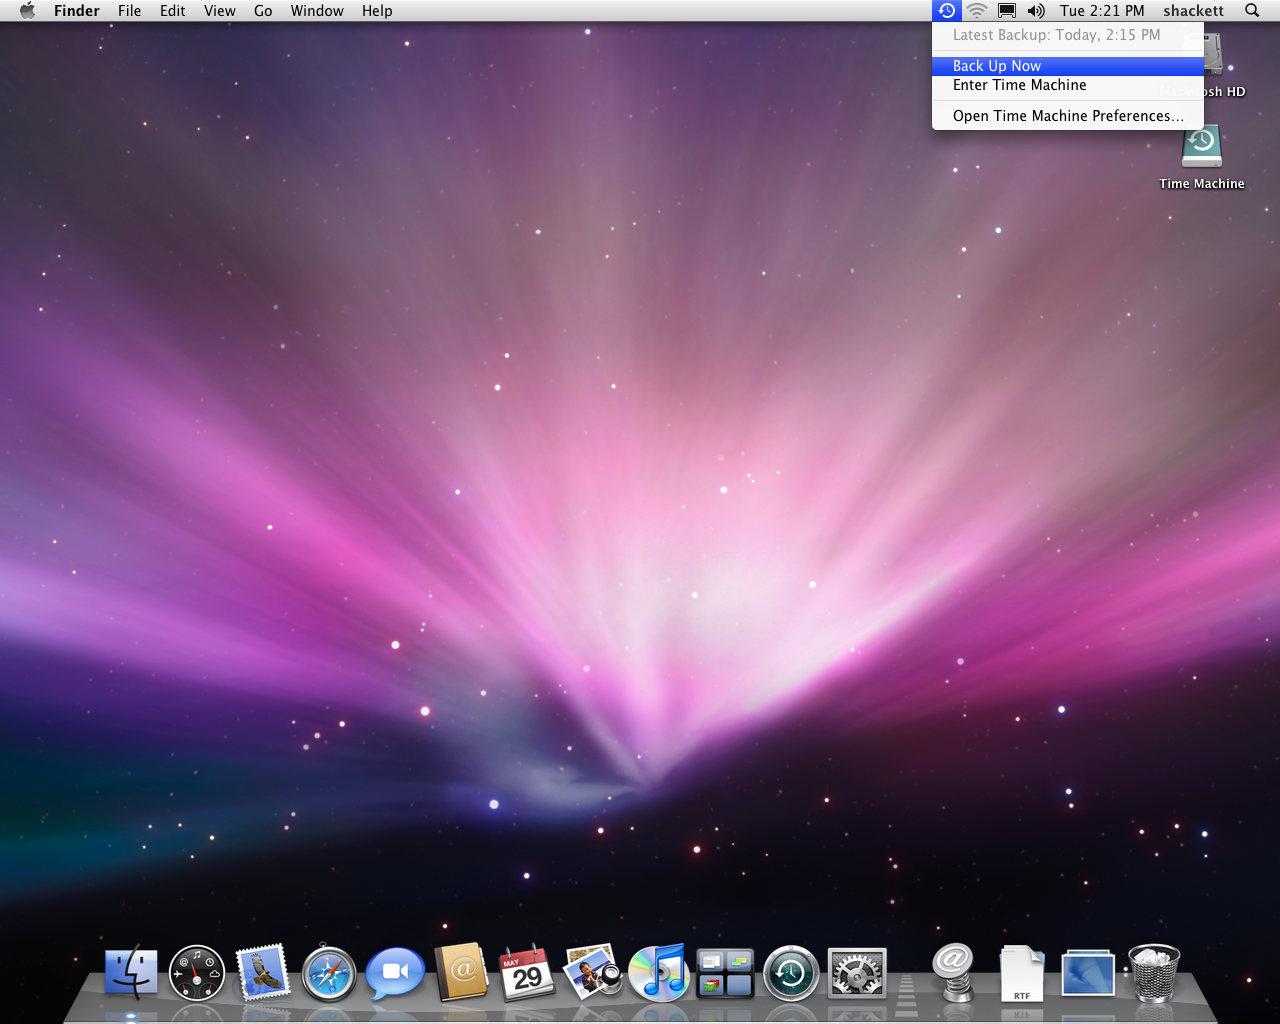Screen dimensions: 1280x1024
Task: Launch Time Machine from the Dock
Action: click(791, 973)
